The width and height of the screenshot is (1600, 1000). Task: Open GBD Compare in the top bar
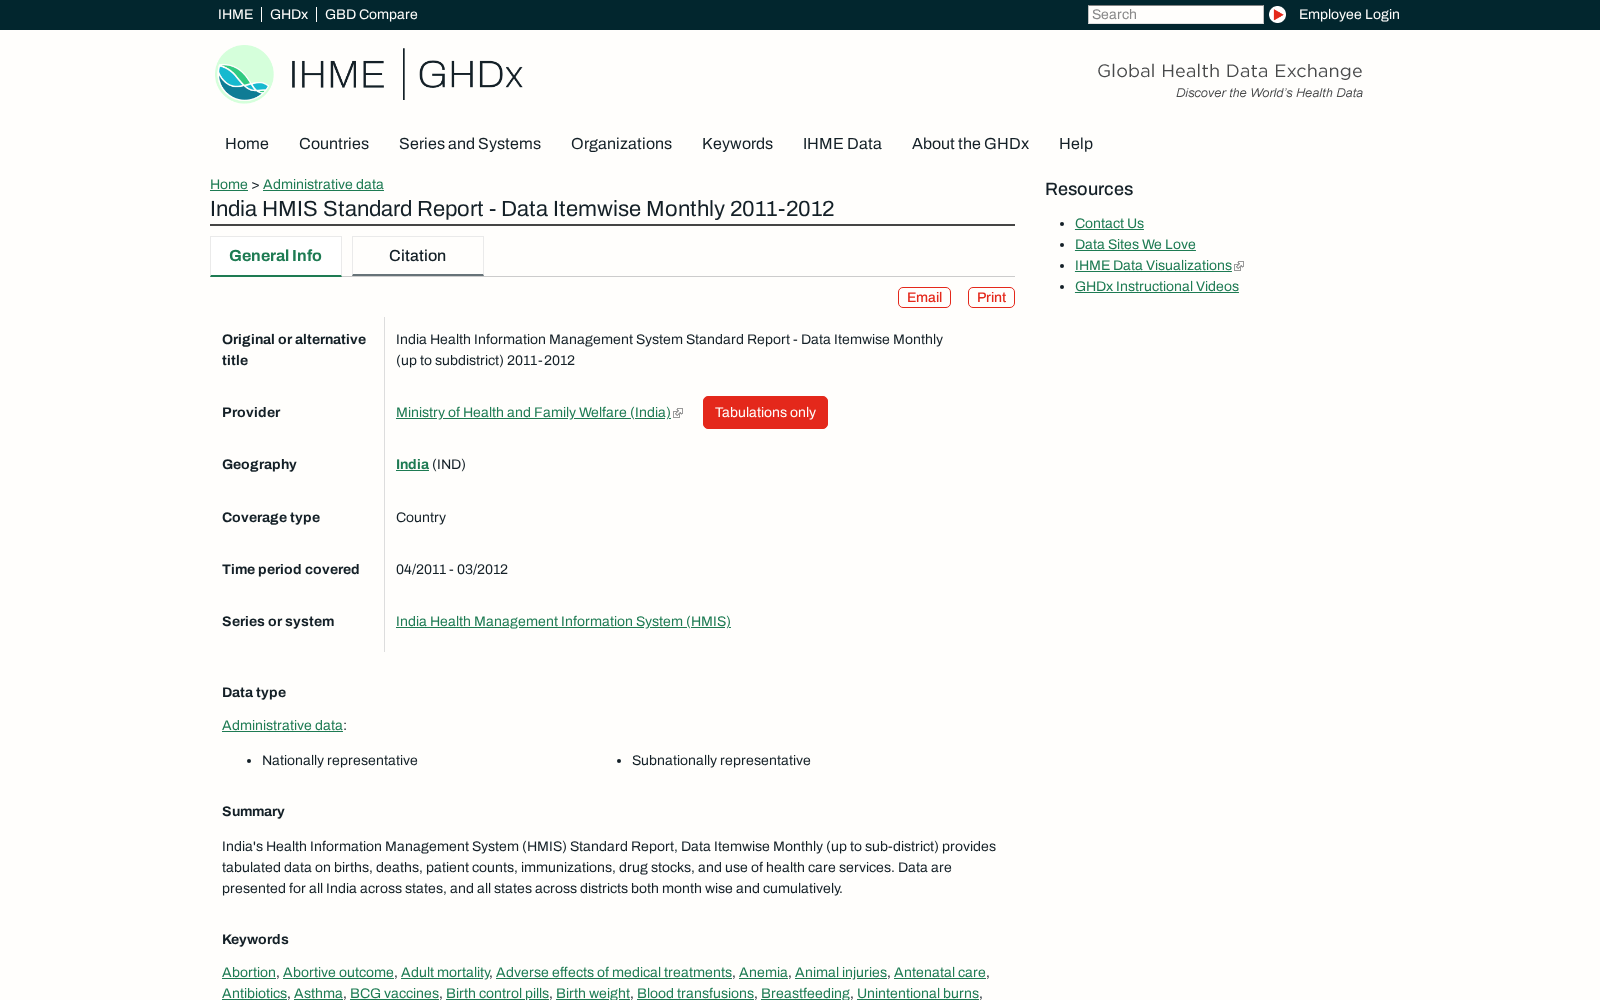pyautogui.click(x=371, y=14)
